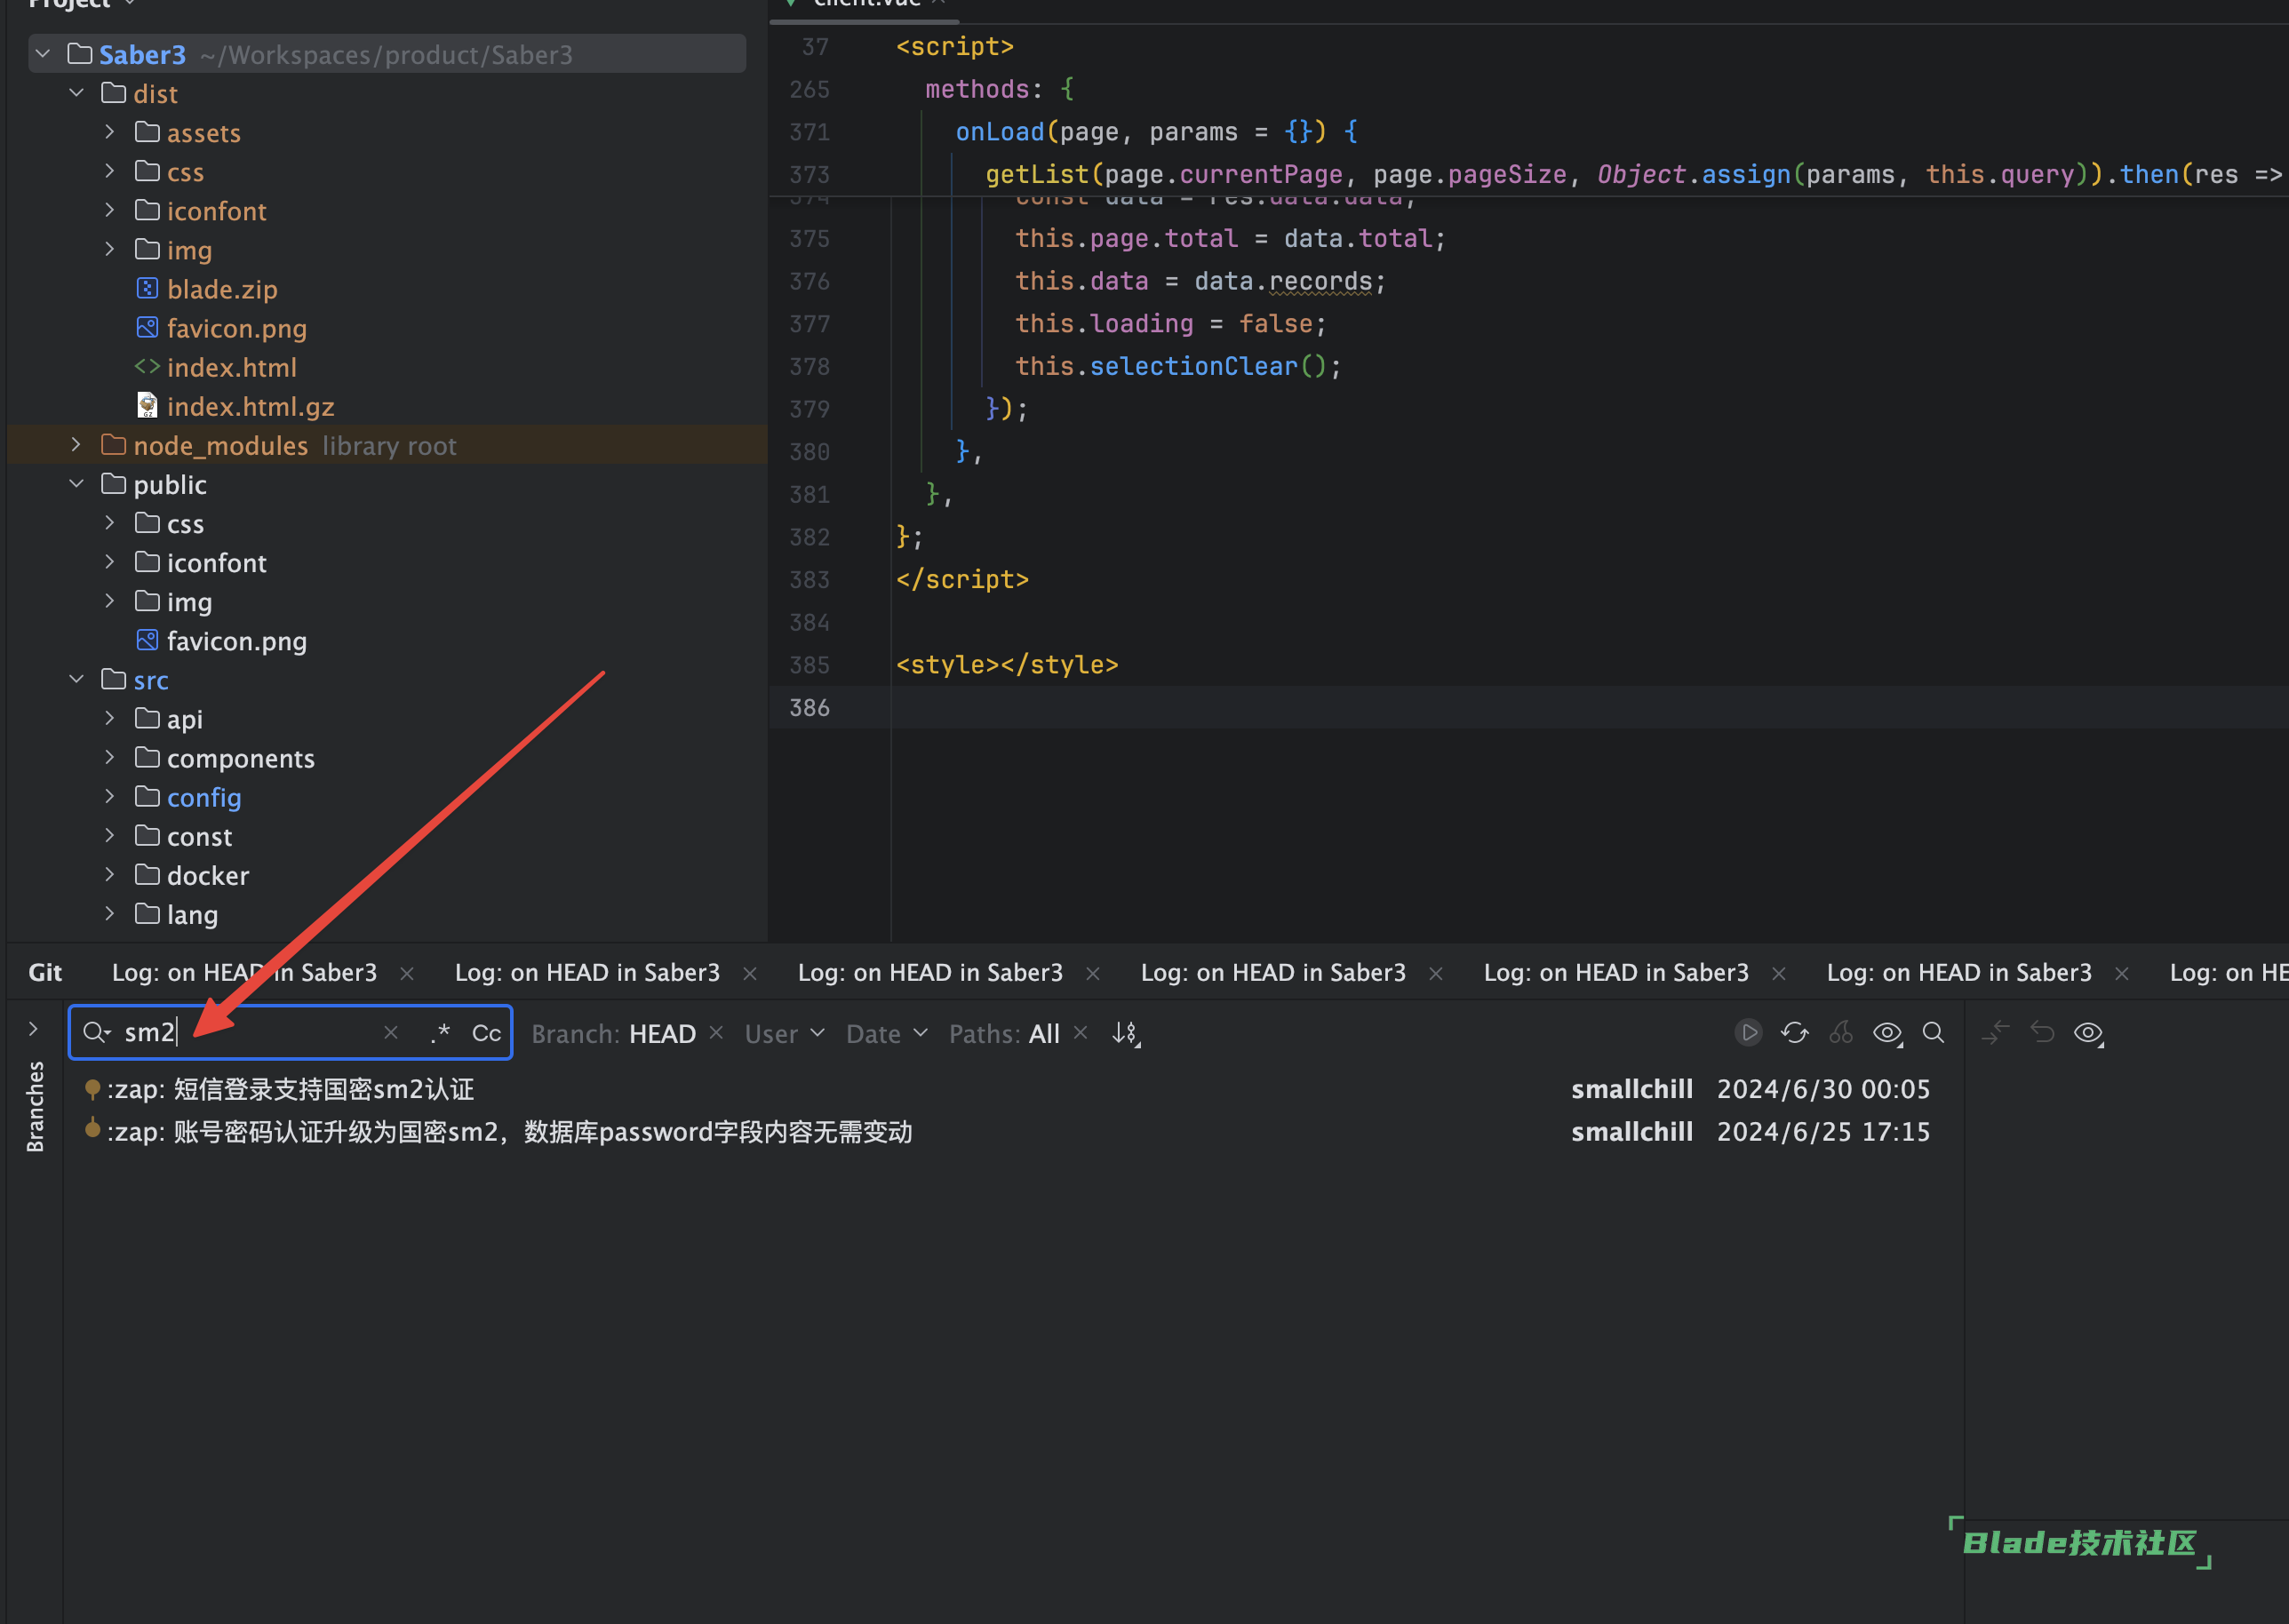Image resolution: width=2289 pixels, height=1624 pixels.
Task: Click the sticky onLoad method line
Action: [1157, 131]
